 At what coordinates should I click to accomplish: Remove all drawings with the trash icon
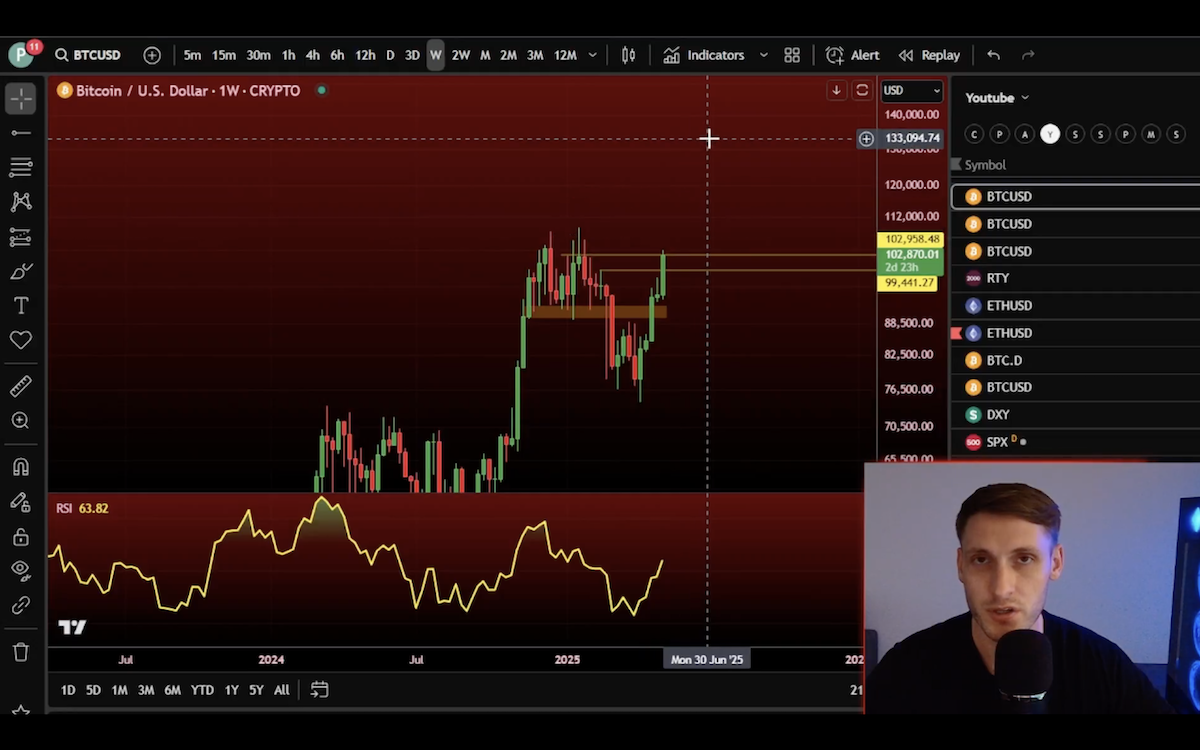[21, 651]
